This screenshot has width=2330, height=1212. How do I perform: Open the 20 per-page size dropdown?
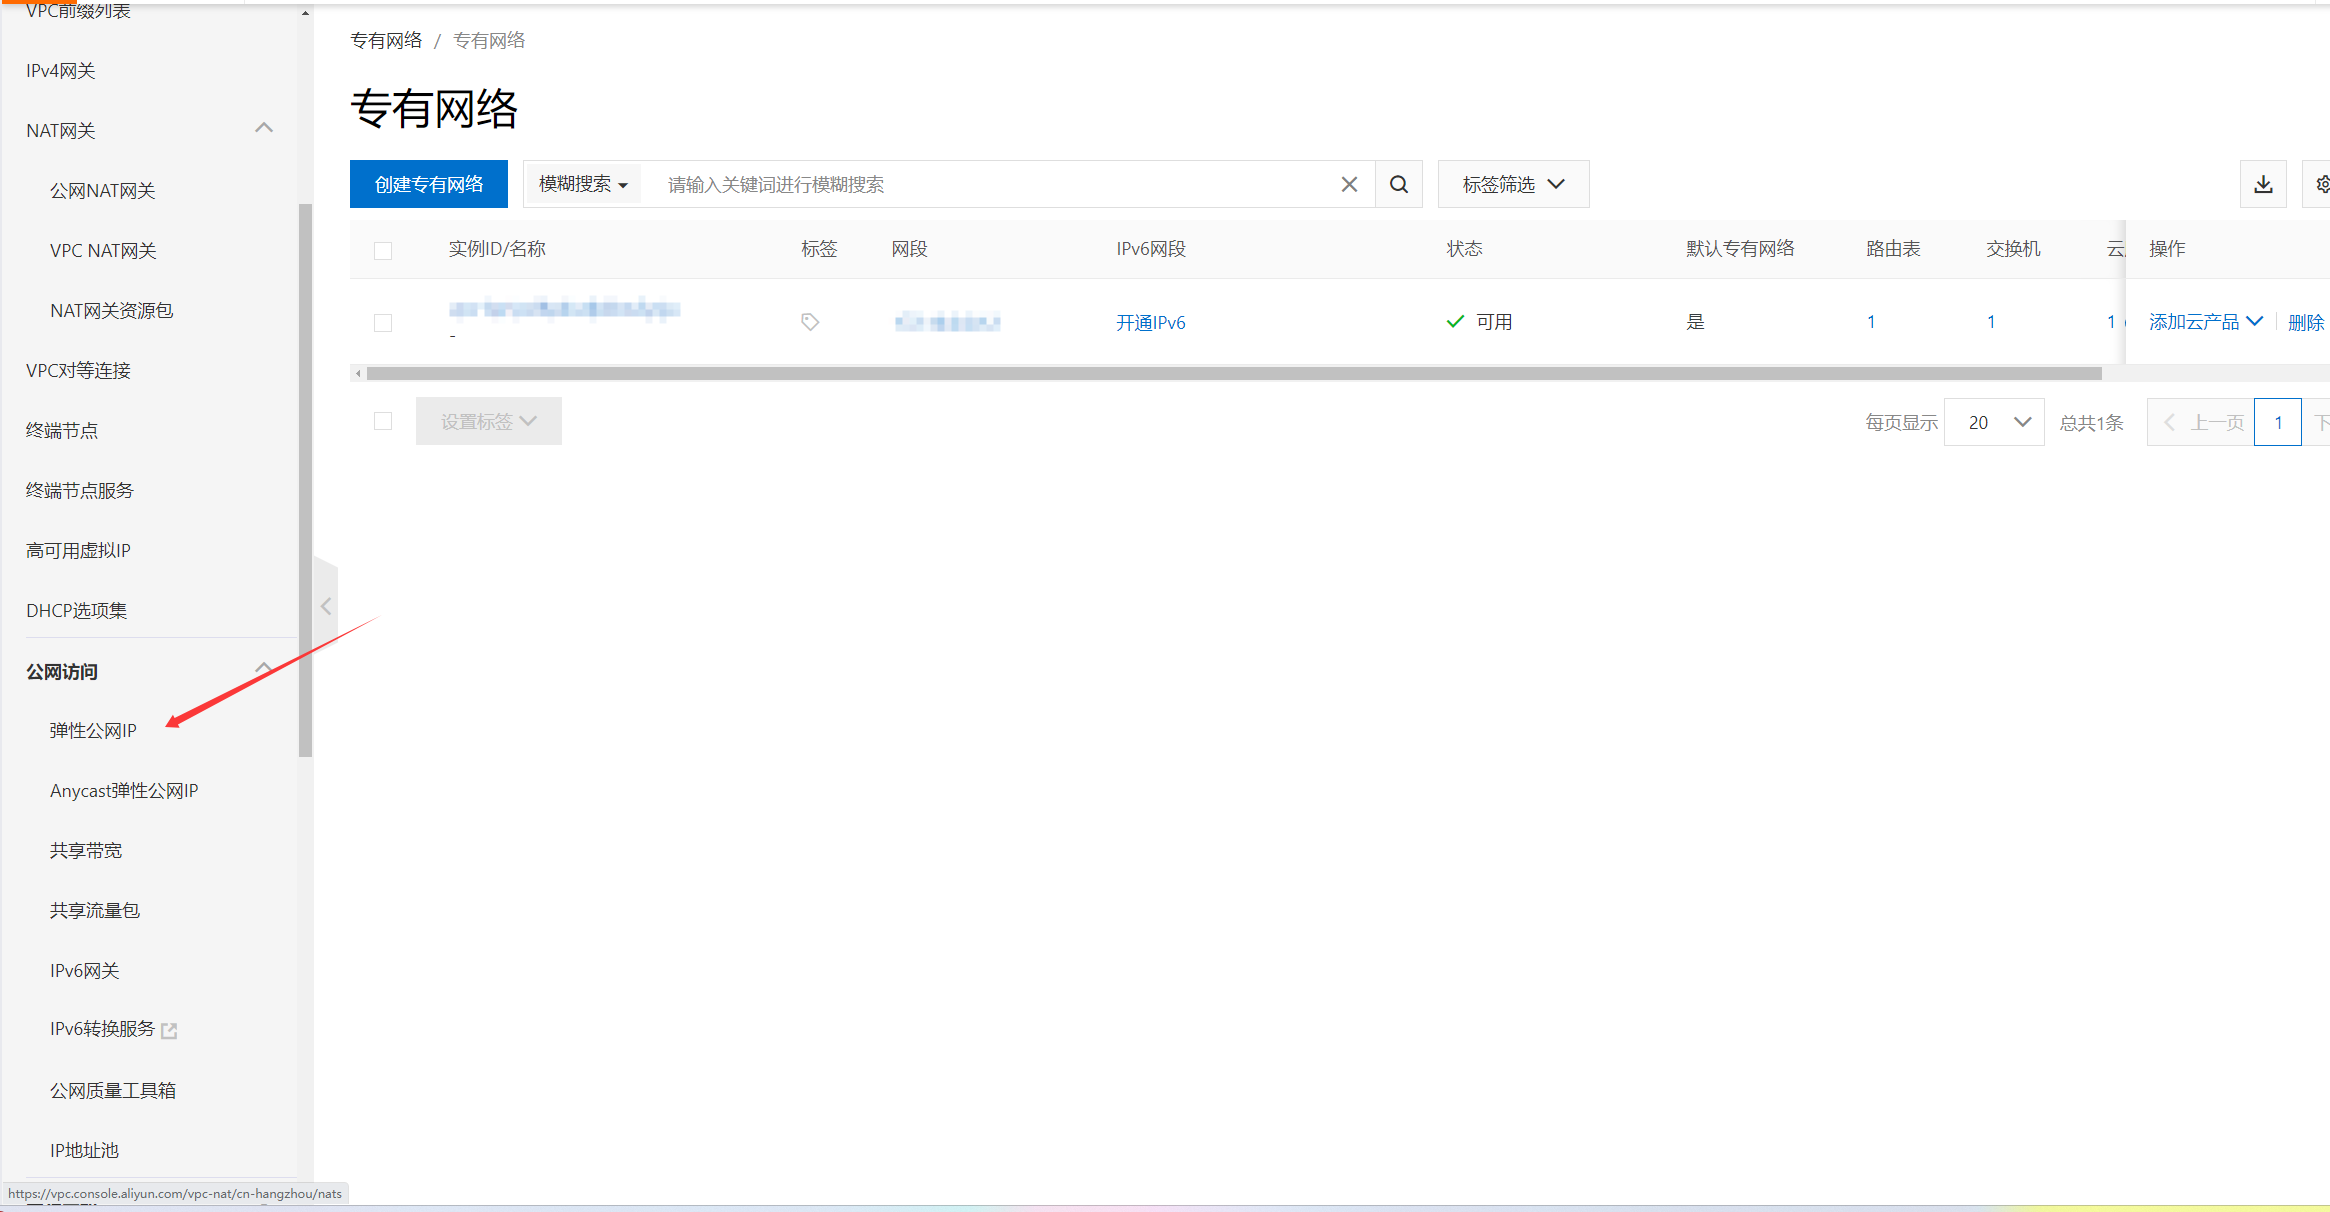tap(1994, 422)
